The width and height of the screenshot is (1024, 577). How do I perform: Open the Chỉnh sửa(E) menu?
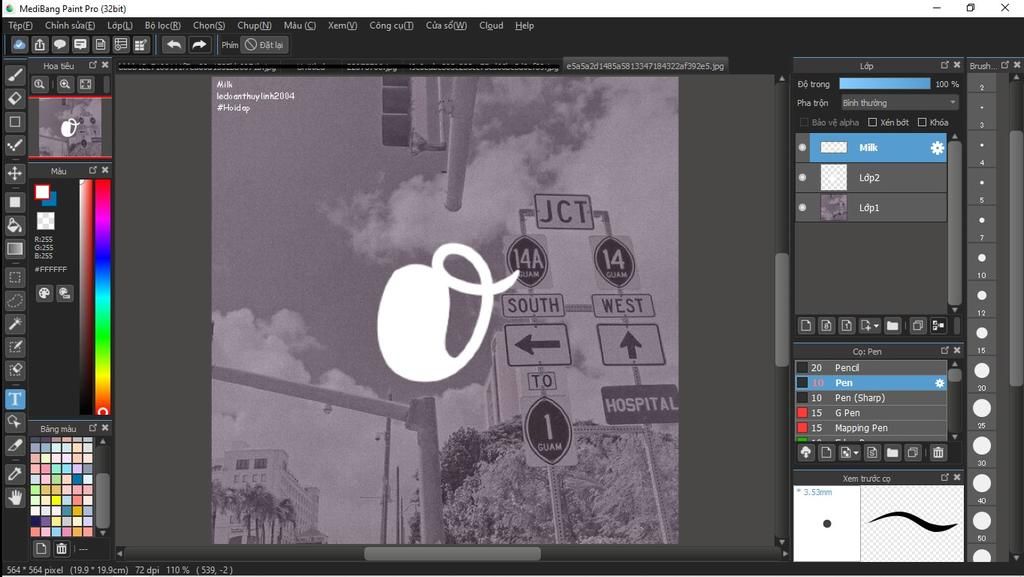pos(70,25)
